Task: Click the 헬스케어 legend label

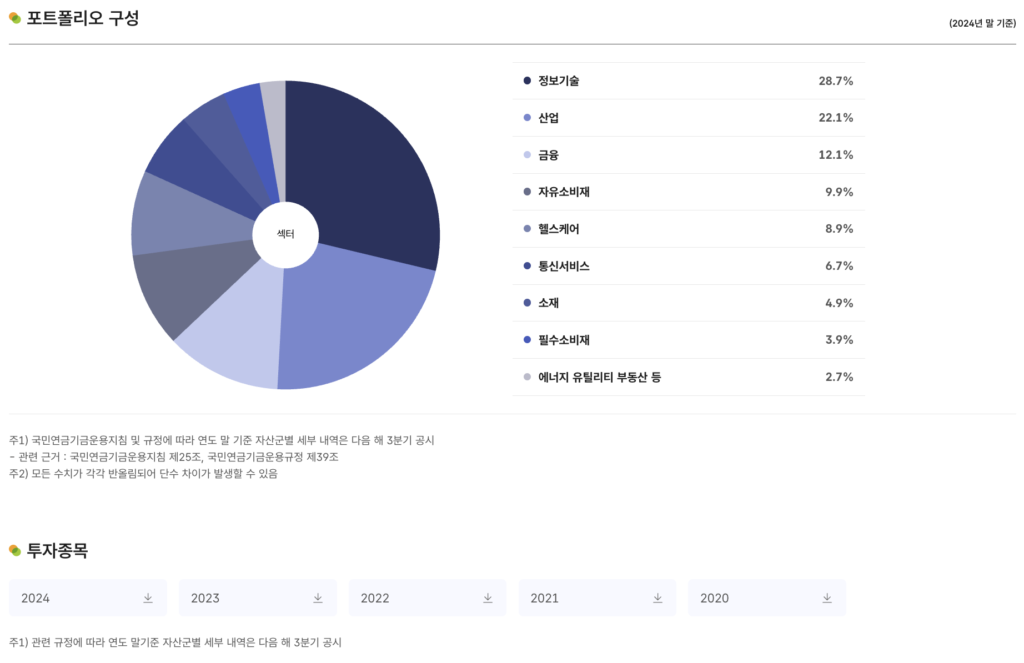Action: [559, 229]
